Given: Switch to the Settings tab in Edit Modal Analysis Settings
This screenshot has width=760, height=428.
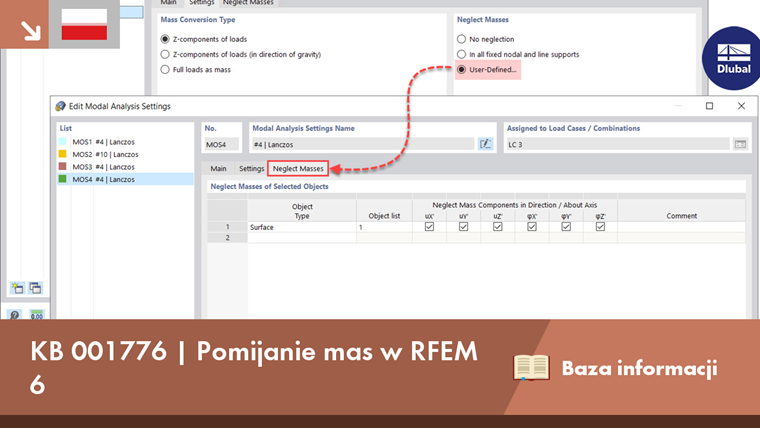Looking at the screenshot, I should pos(251,168).
